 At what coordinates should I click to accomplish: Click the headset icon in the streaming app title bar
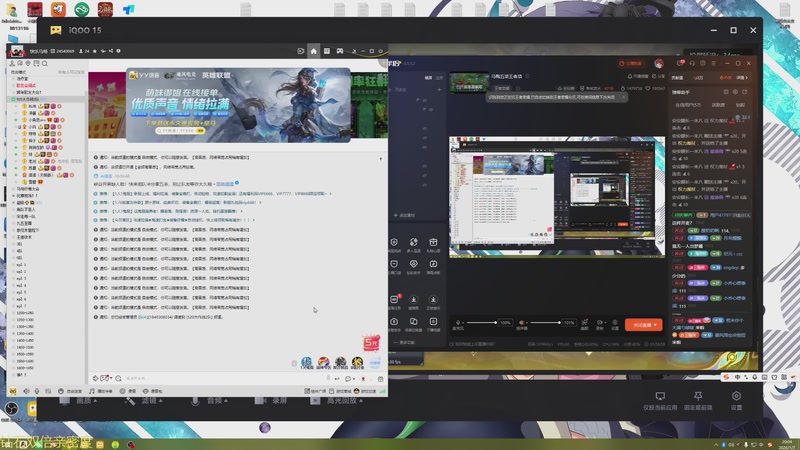[x=692, y=63]
